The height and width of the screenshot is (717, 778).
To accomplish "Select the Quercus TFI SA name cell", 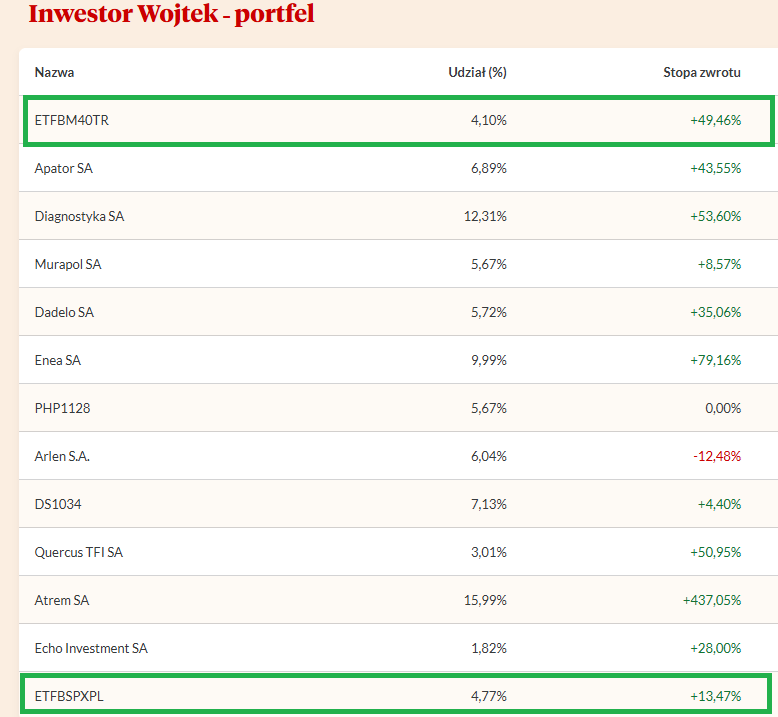I will pos(78,552).
